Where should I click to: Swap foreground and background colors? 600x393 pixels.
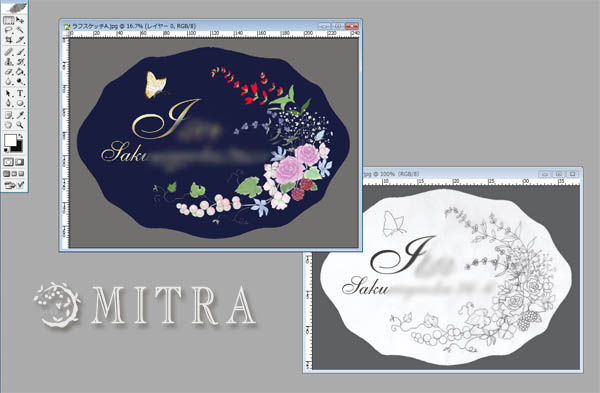[x=20, y=136]
